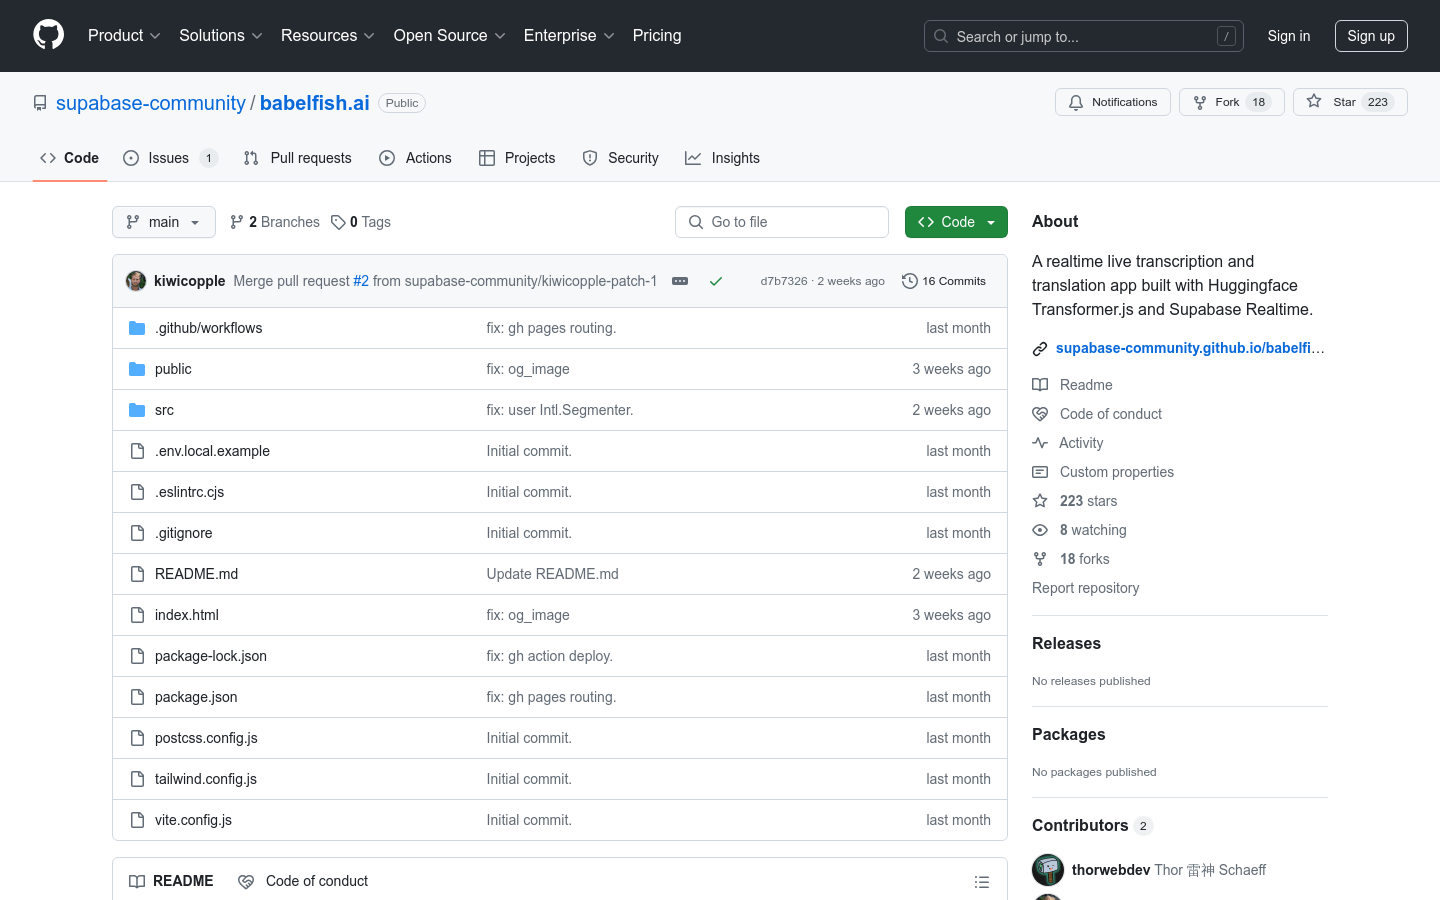This screenshot has width=1440, height=900.
Task: Click kiwicopple avatar image
Action: tap(136, 281)
